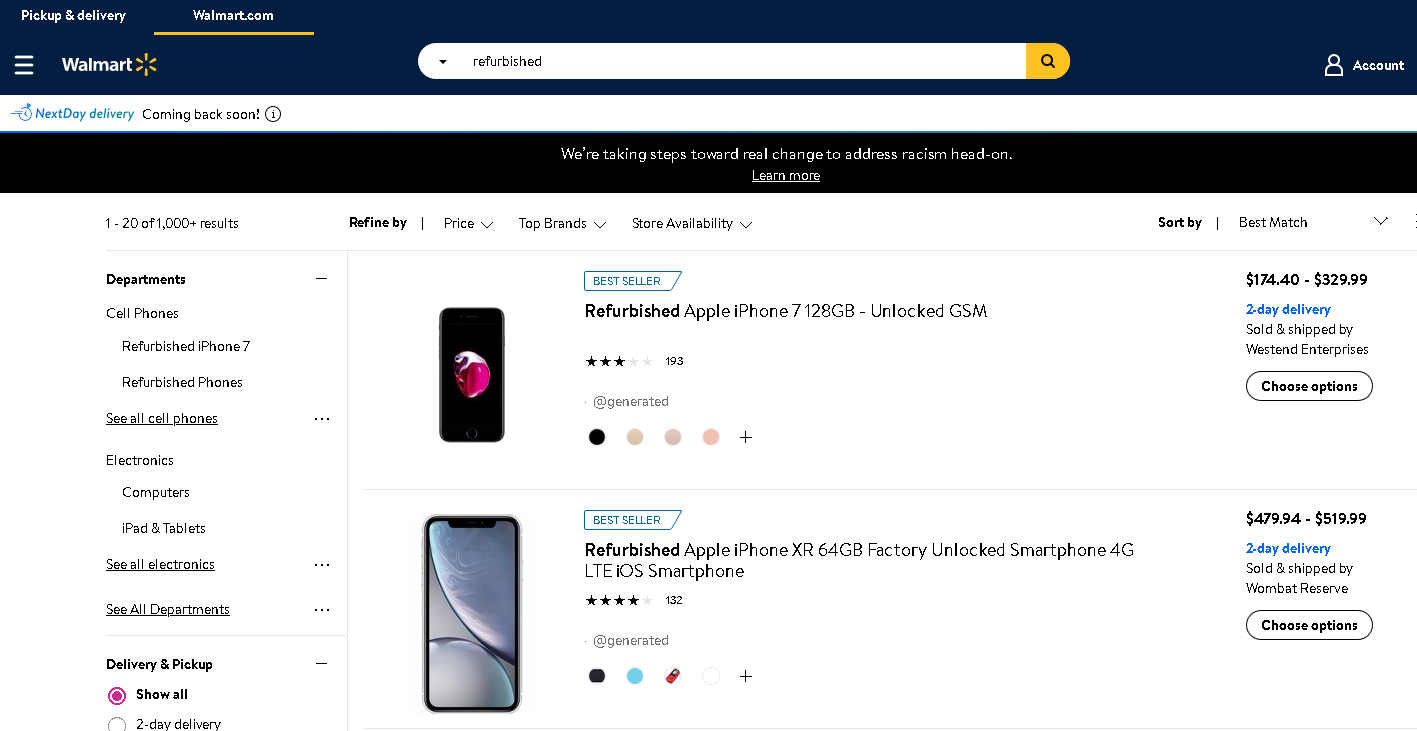Select the 2-day delivery radio option
Screen dimensions: 1417x731
tap(117, 725)
